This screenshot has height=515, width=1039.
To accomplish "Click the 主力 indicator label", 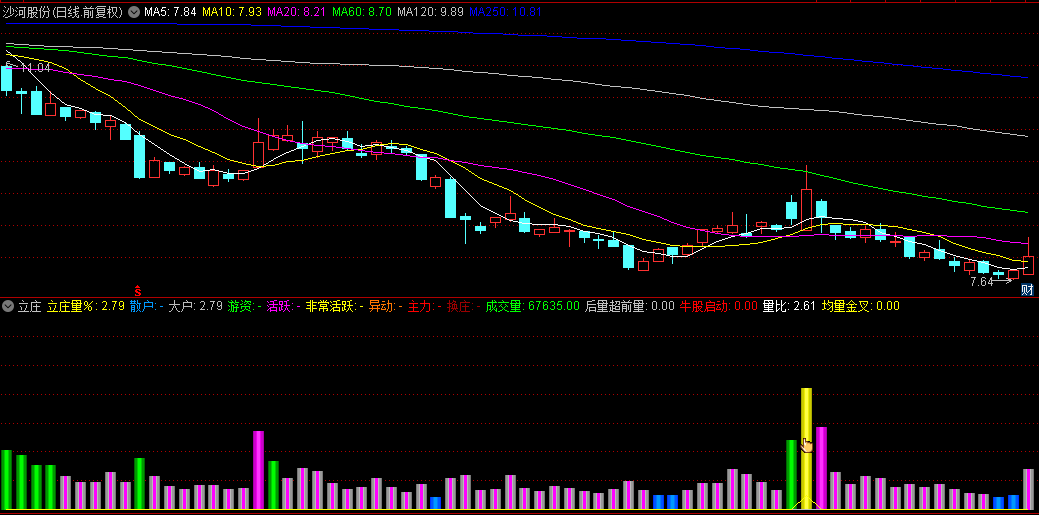I will (x=424, y=306).
